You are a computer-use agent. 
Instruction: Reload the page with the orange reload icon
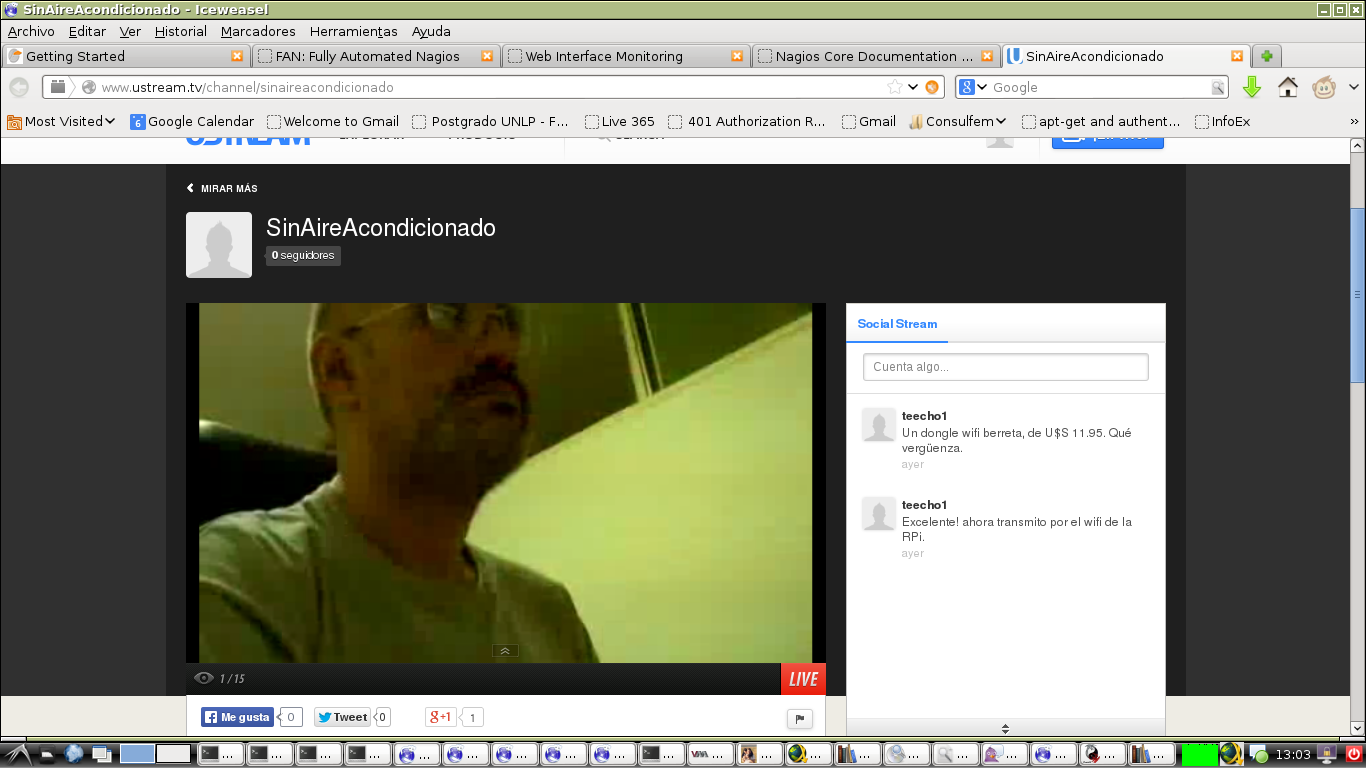click(x=932, y=87)
